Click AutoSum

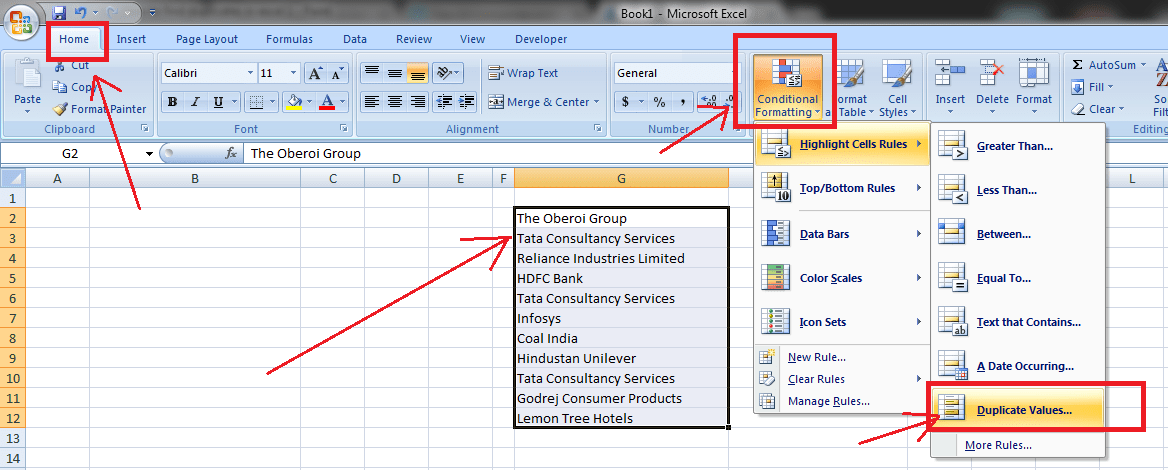[1103, 66]
